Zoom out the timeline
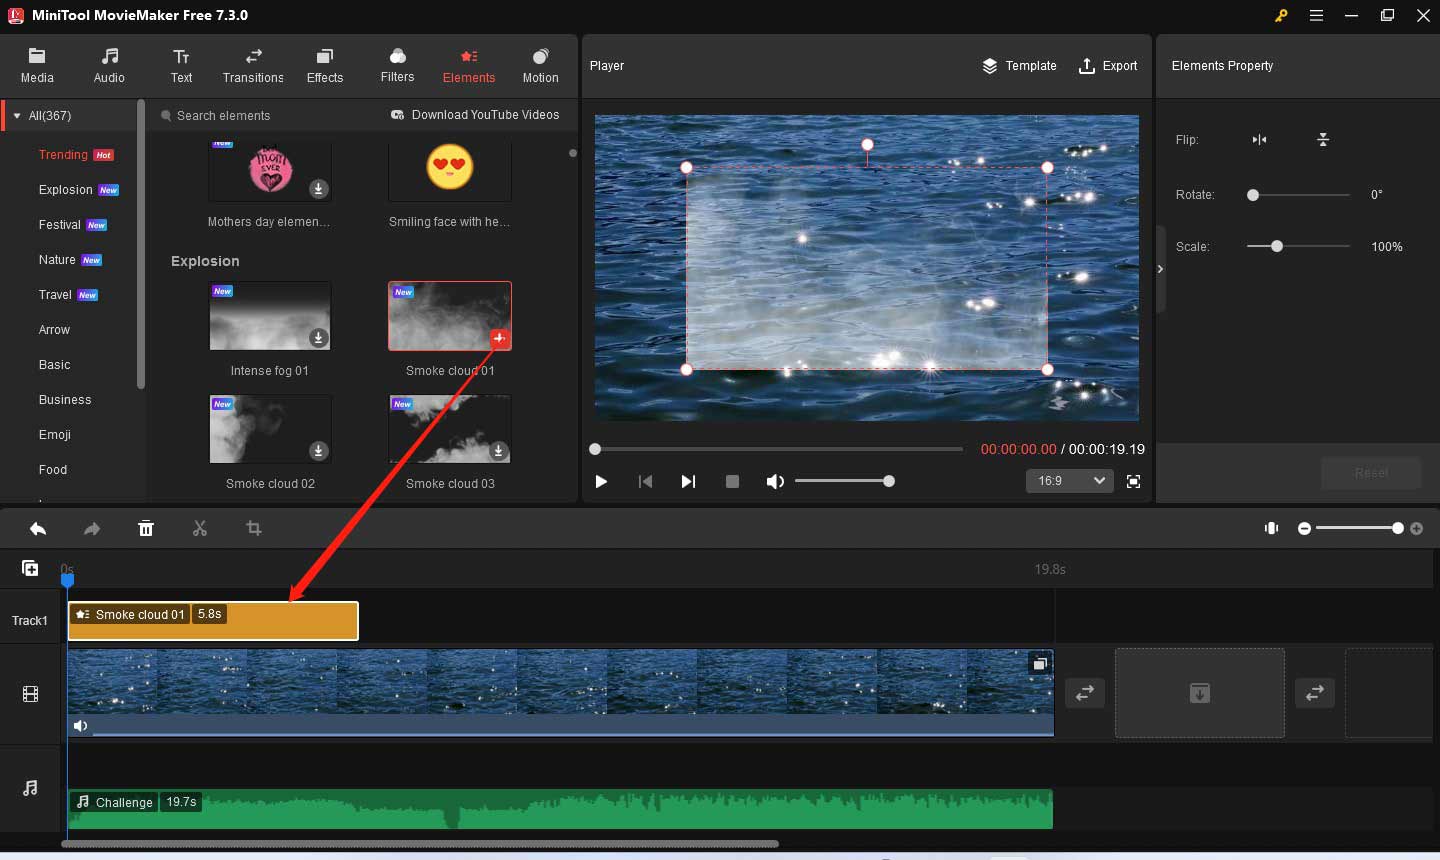Screen dimensions: 1440x860 (x=1304, y=528)
